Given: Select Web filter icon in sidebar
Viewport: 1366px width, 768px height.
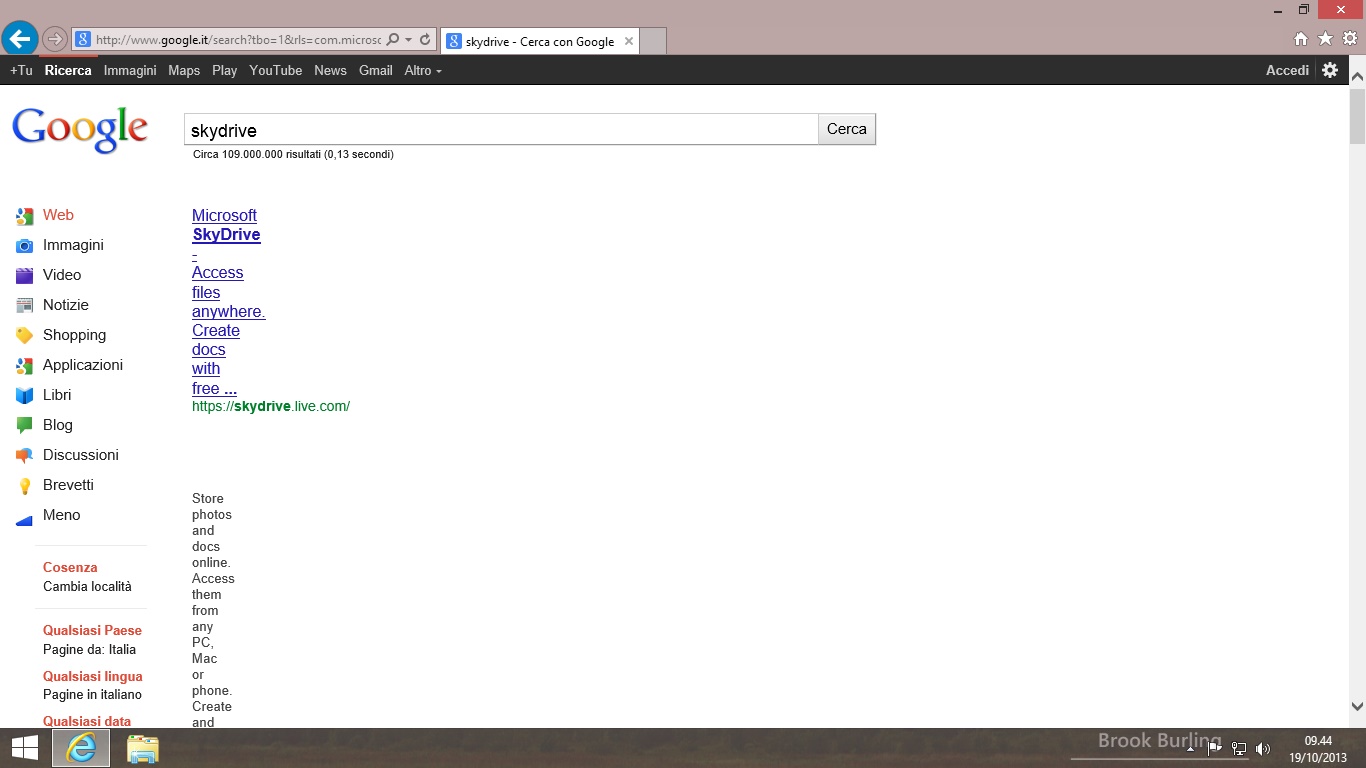Looking at the screenshot, I should [x=25, y=216].
